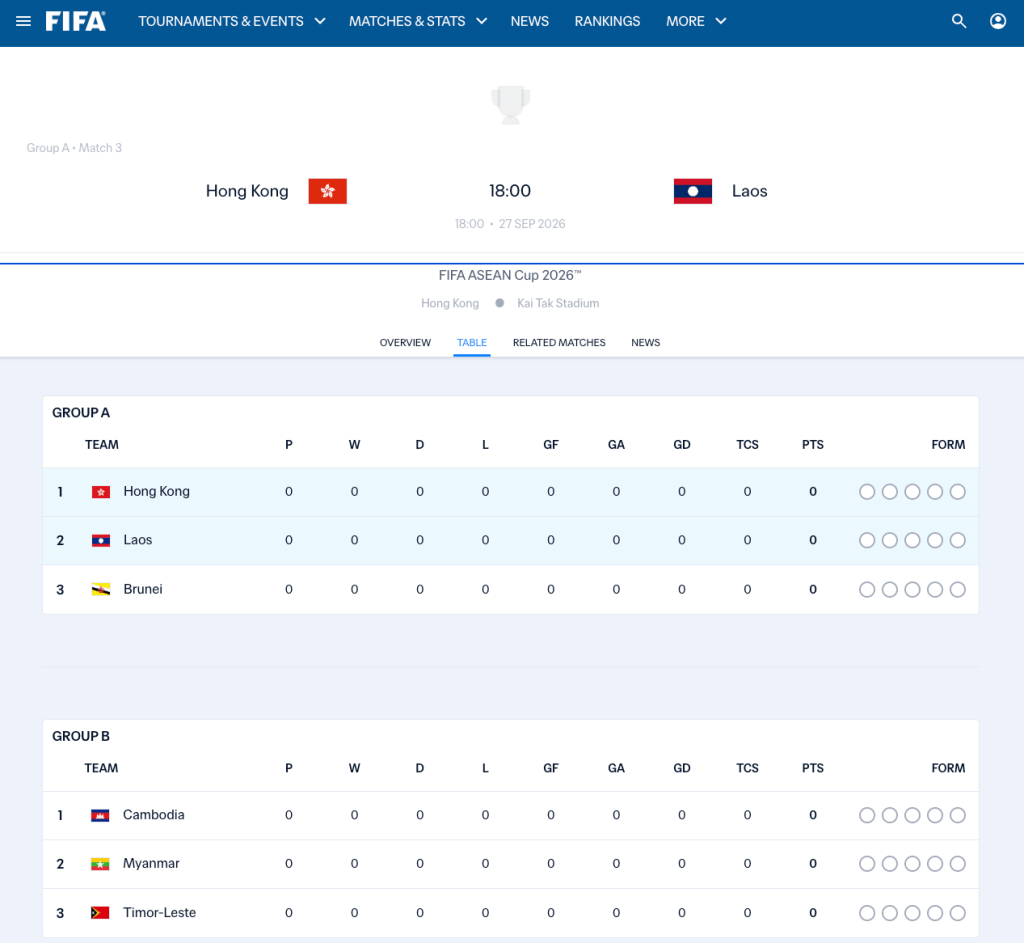Screen dimensions: 1024x943
Task: Click the grey trophy icon
Action: 511,104
